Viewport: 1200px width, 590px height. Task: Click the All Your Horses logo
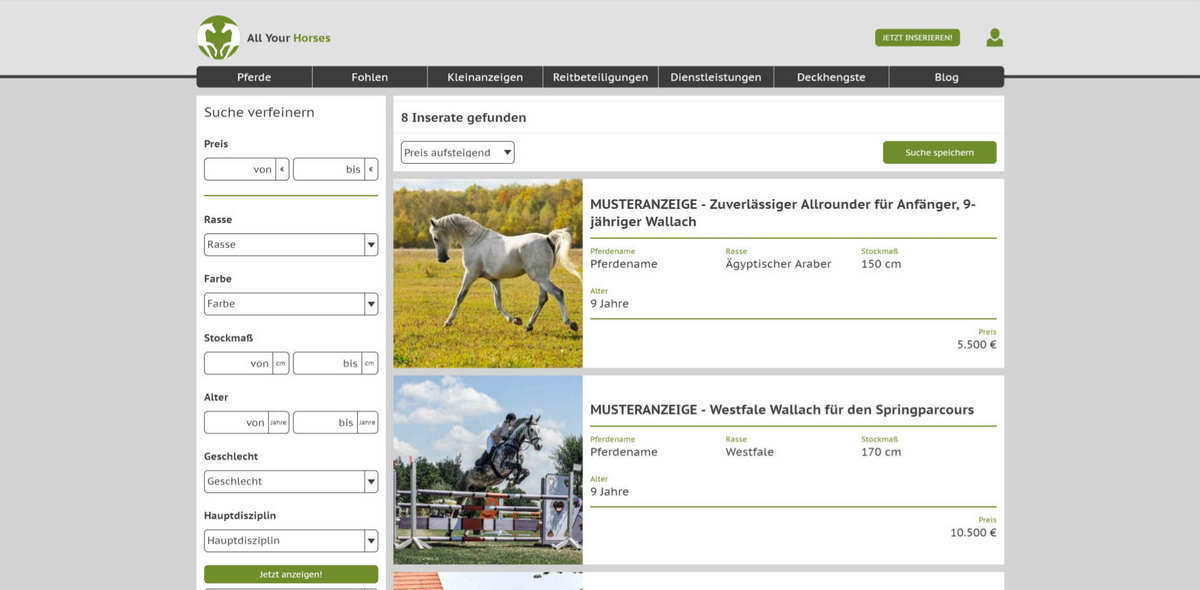click(263, 38)
